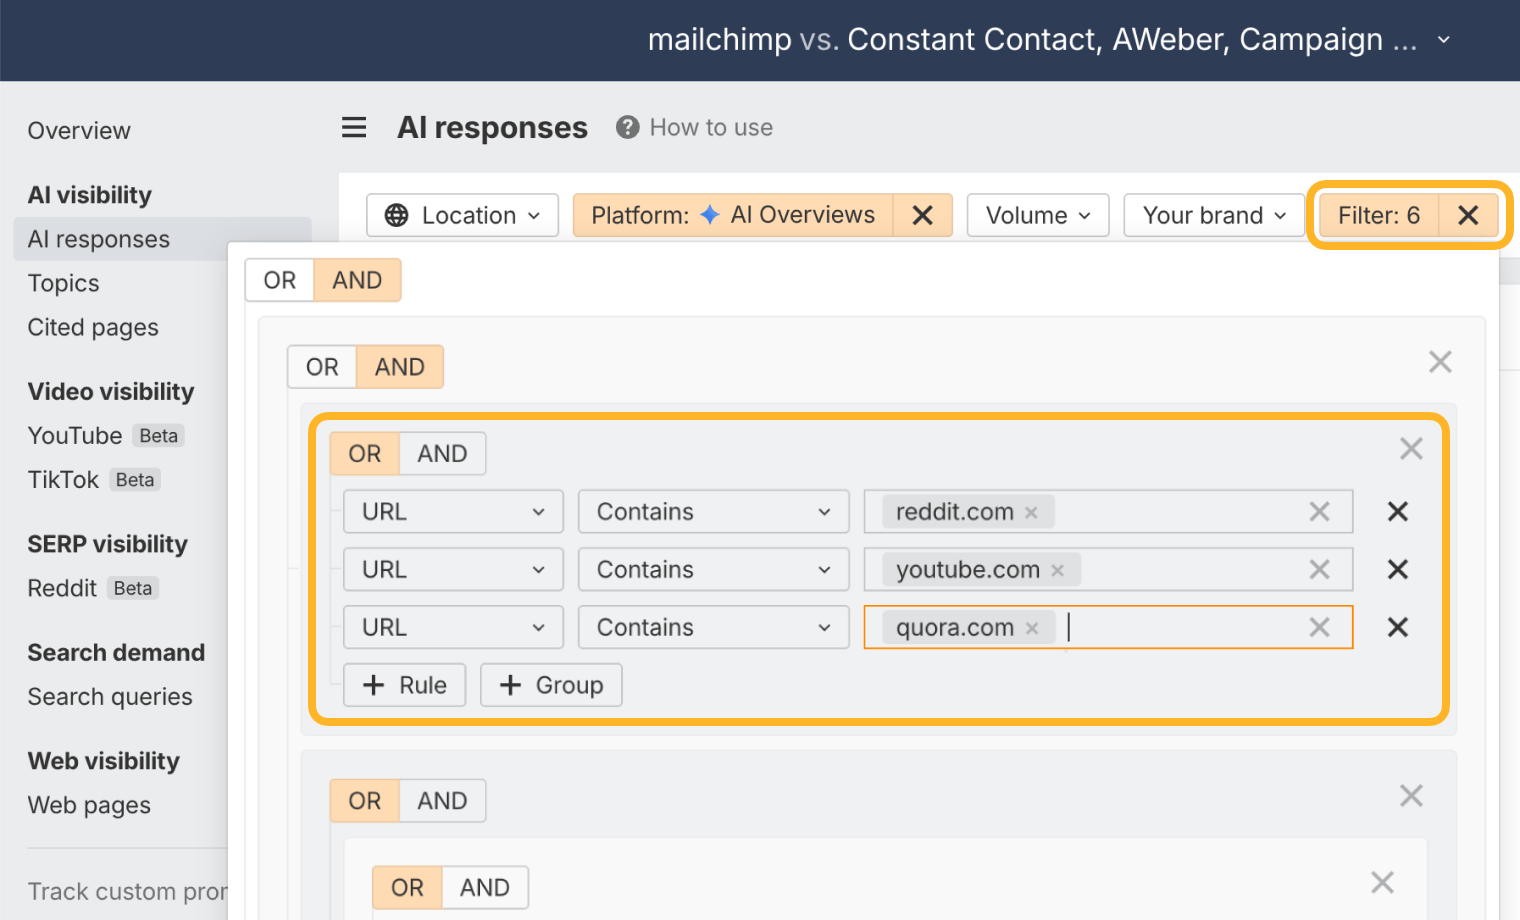This screenshot has height=920, width=1520.
Task: Set second-level group logic to AND
Action: 400,367
